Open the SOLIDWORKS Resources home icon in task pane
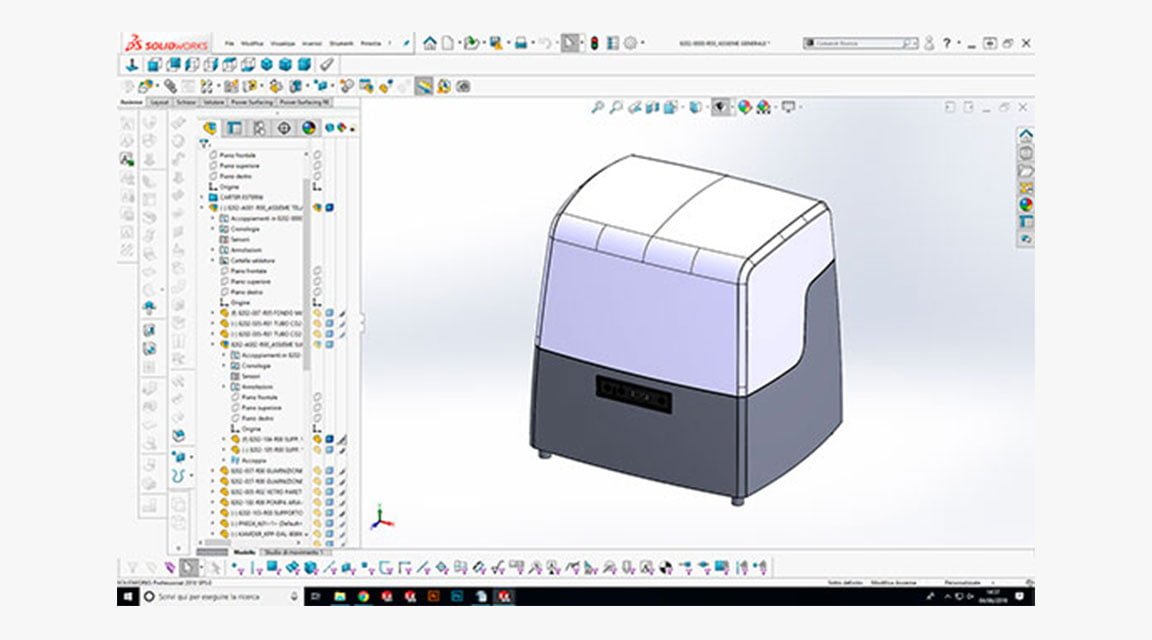Screen dimensions: 1152x640 pos(1026,135)
